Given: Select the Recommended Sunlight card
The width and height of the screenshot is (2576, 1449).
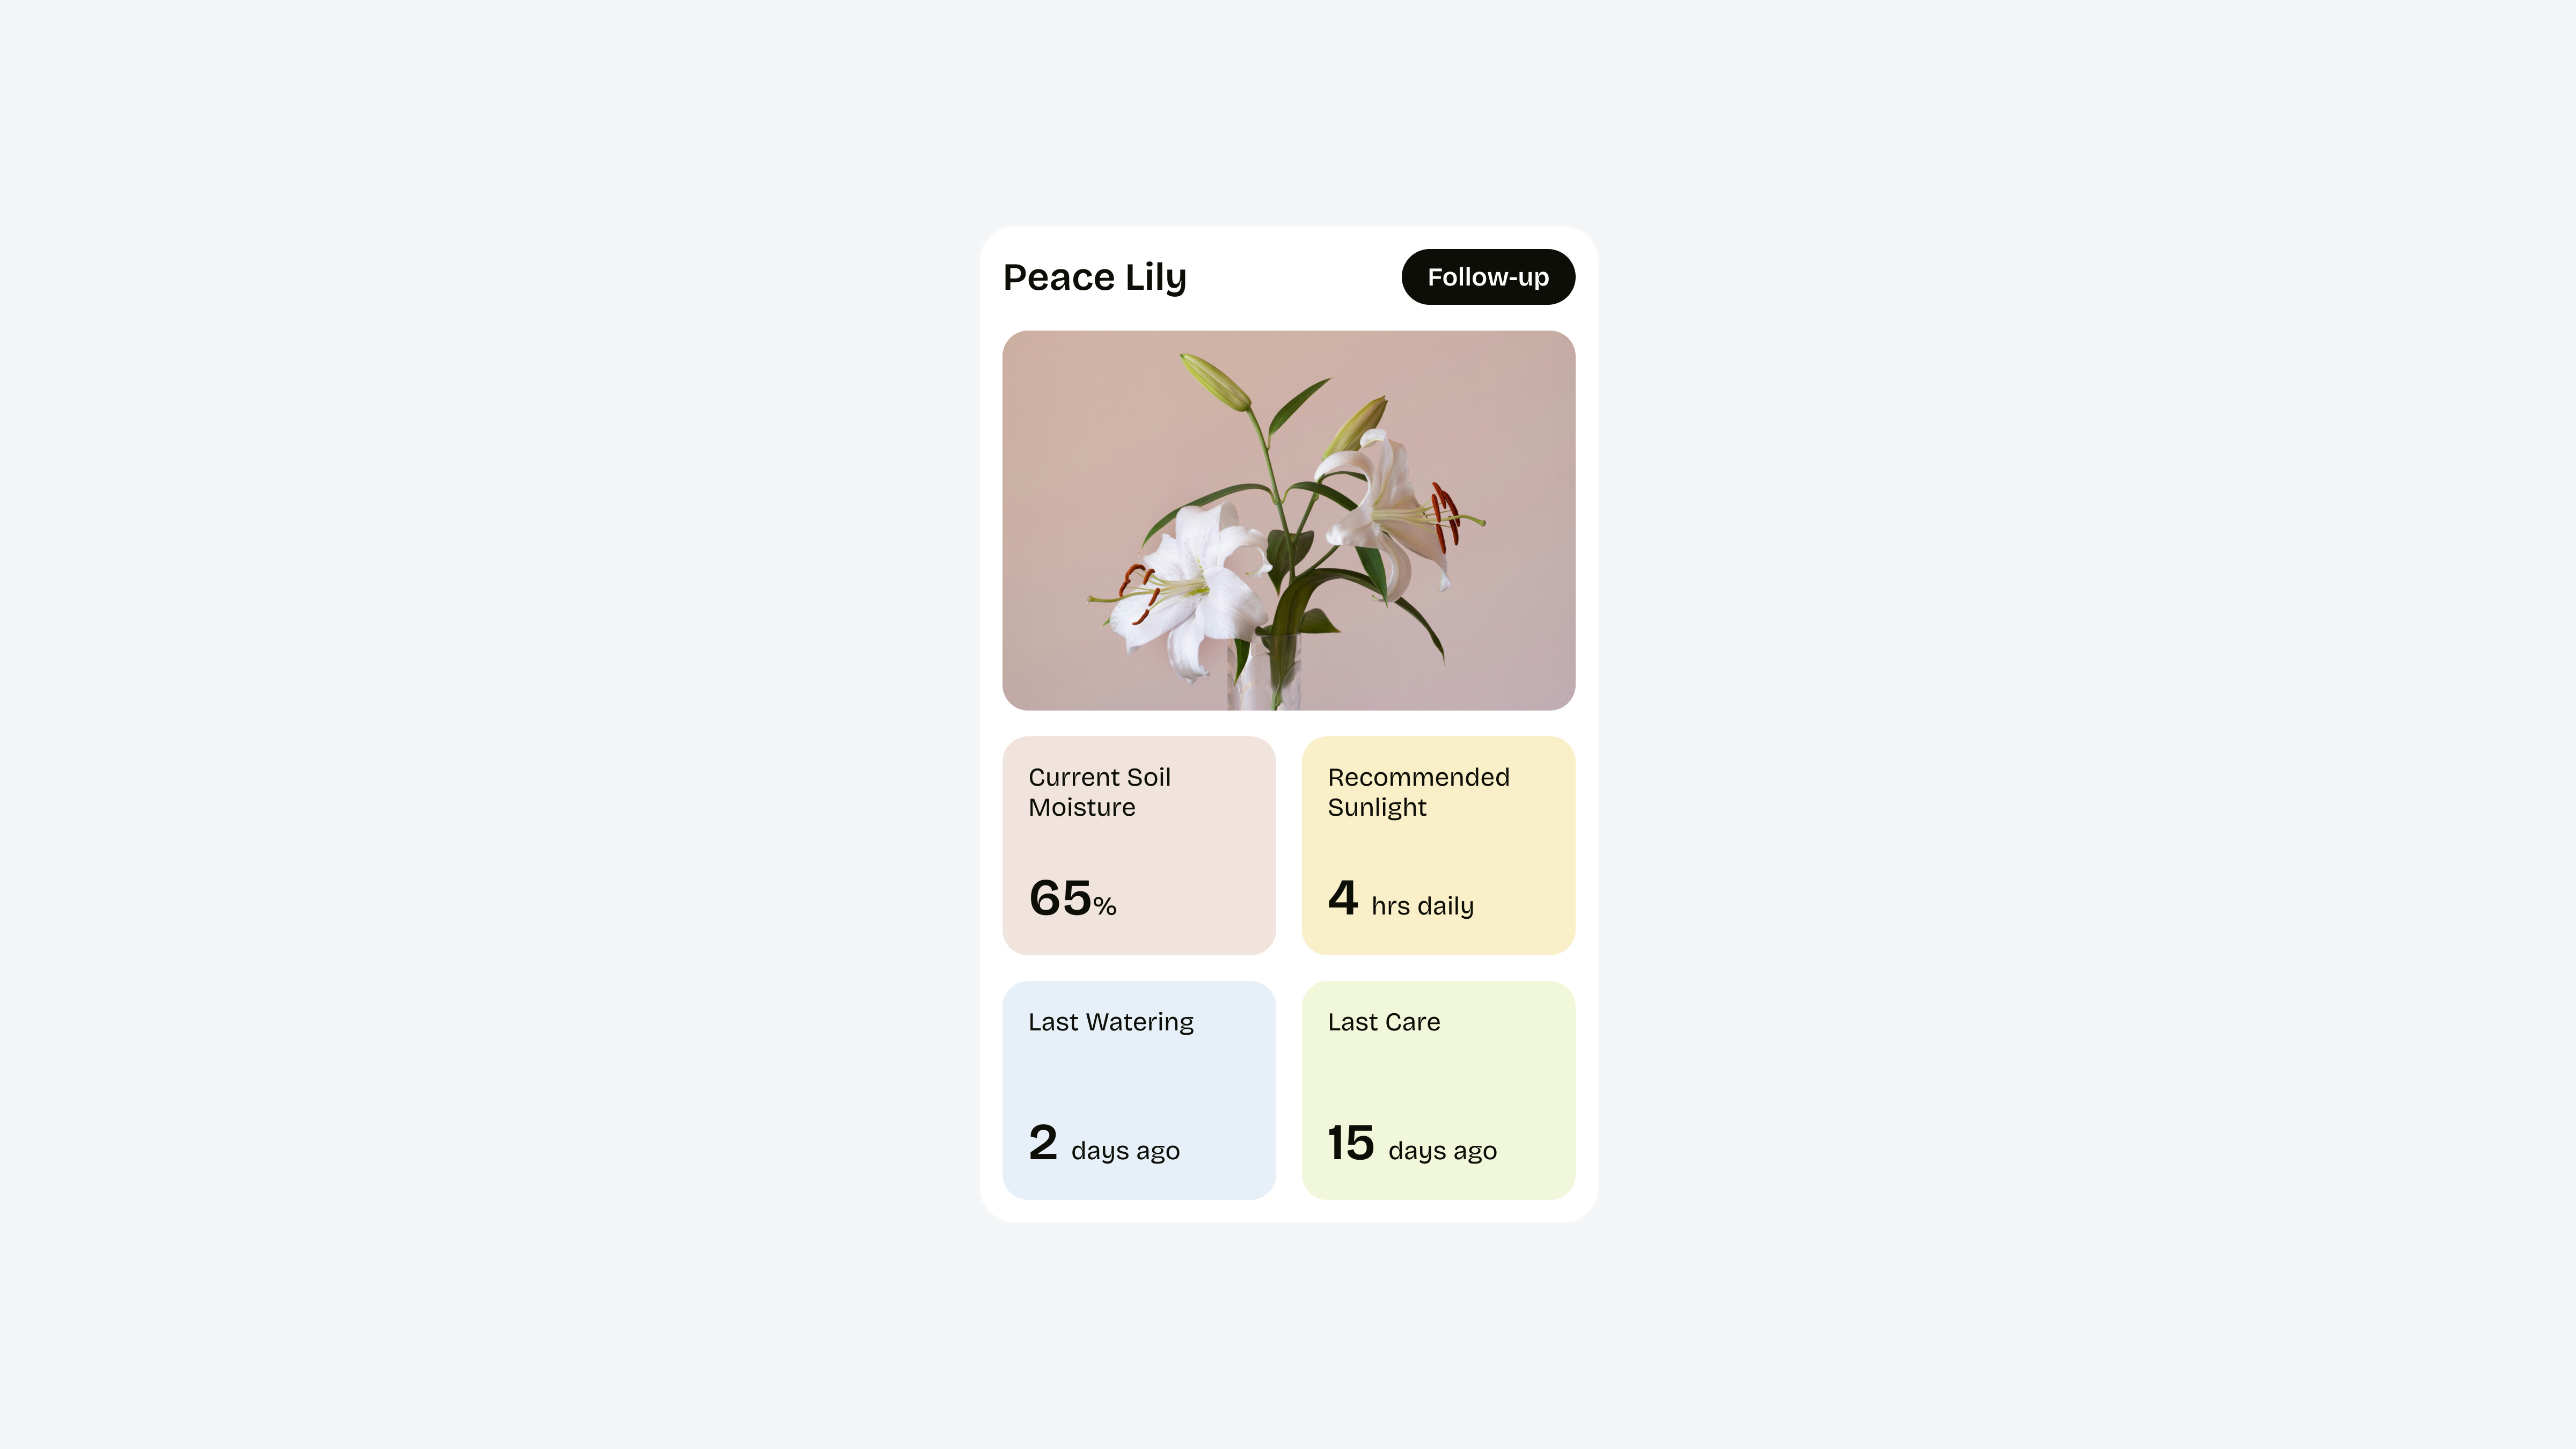Looking at the screenshot, I should (x=1438, y=845).
